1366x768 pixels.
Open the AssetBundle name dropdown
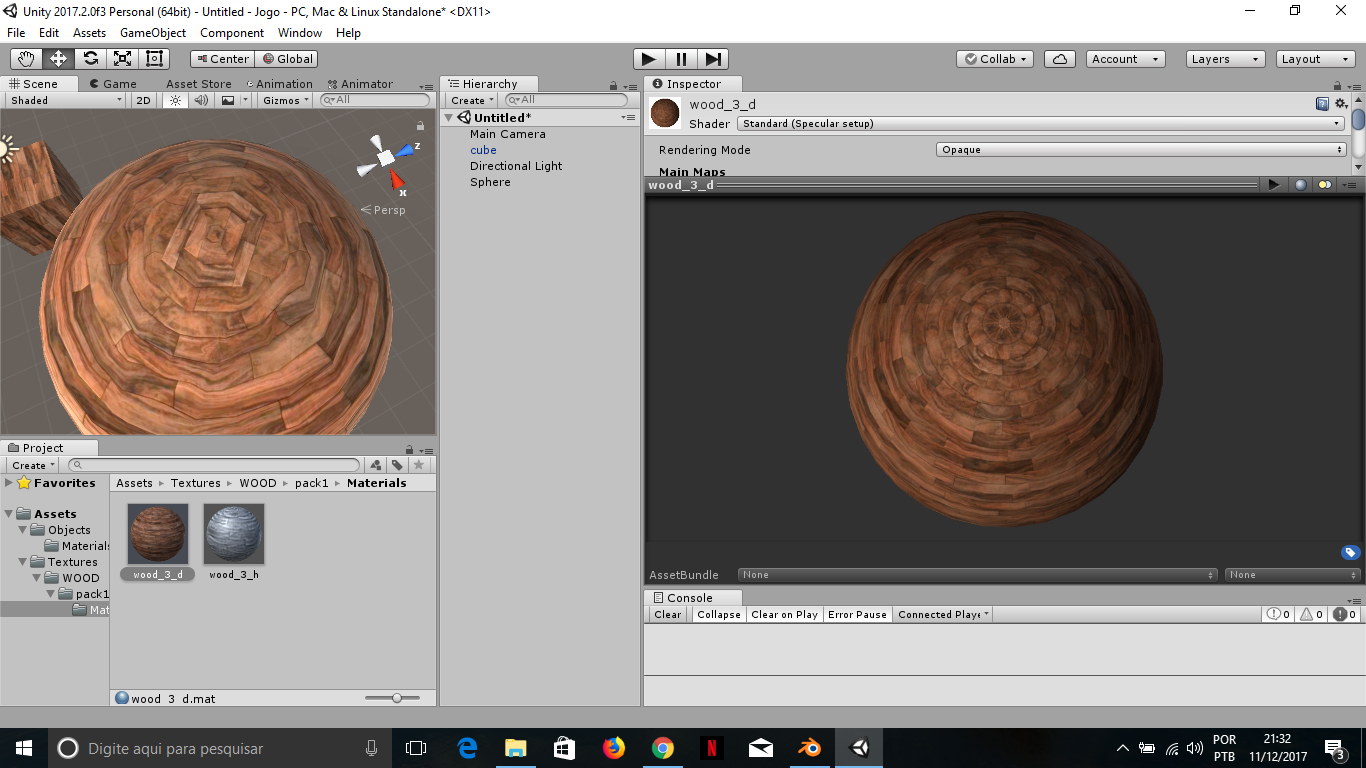coord(977,575)
